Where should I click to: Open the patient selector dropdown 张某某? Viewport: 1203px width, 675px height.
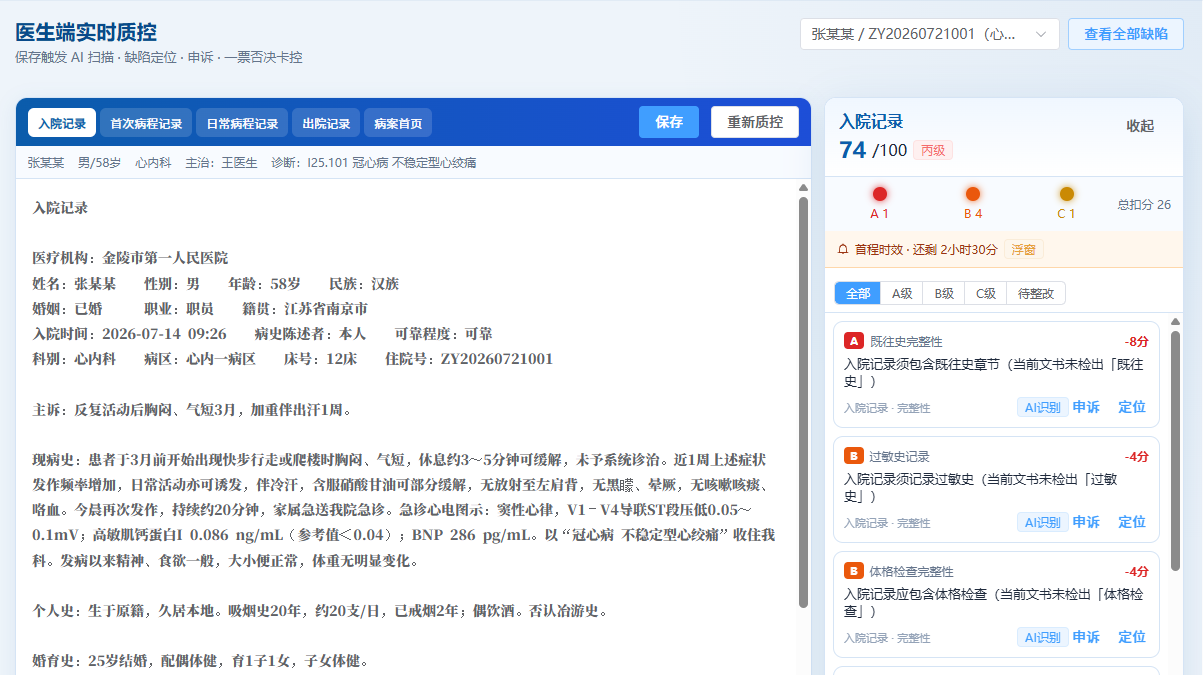point(929,34)
